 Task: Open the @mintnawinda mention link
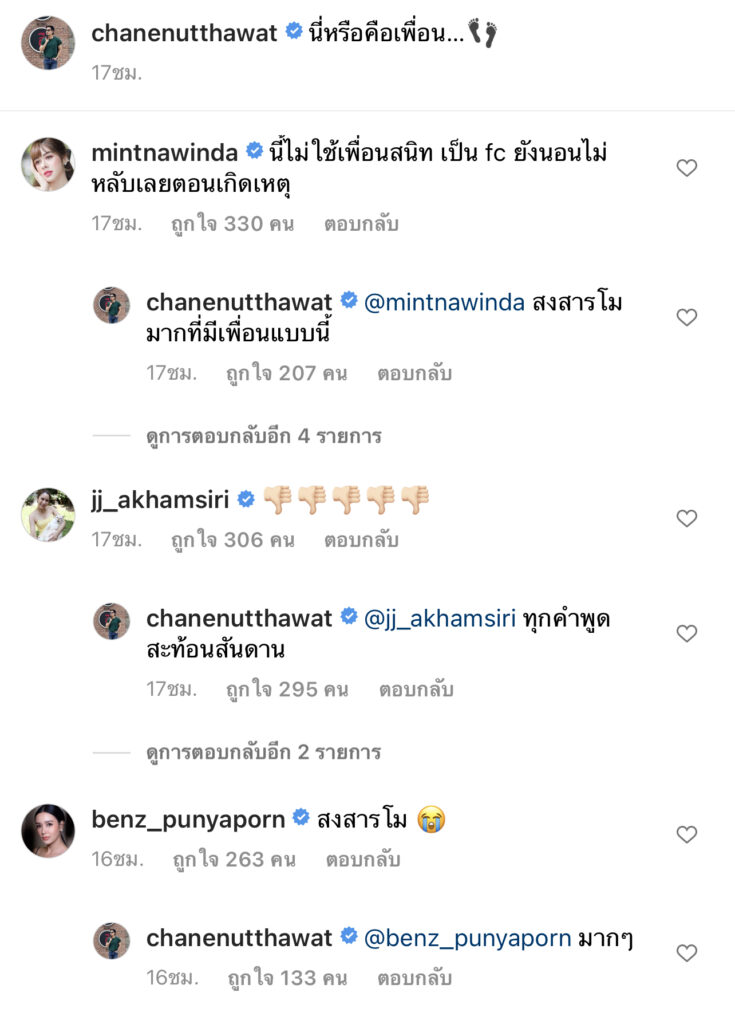point(444,302)
